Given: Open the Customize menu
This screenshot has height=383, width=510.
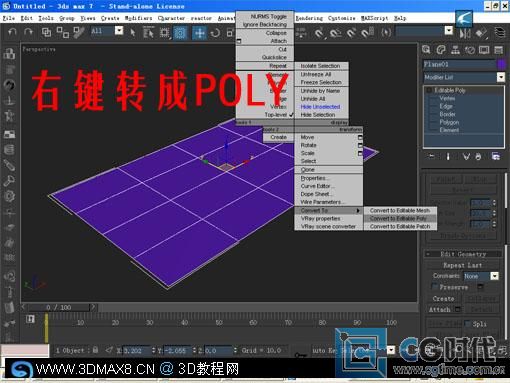Looking at the screenshot, I should click(341, 18).
